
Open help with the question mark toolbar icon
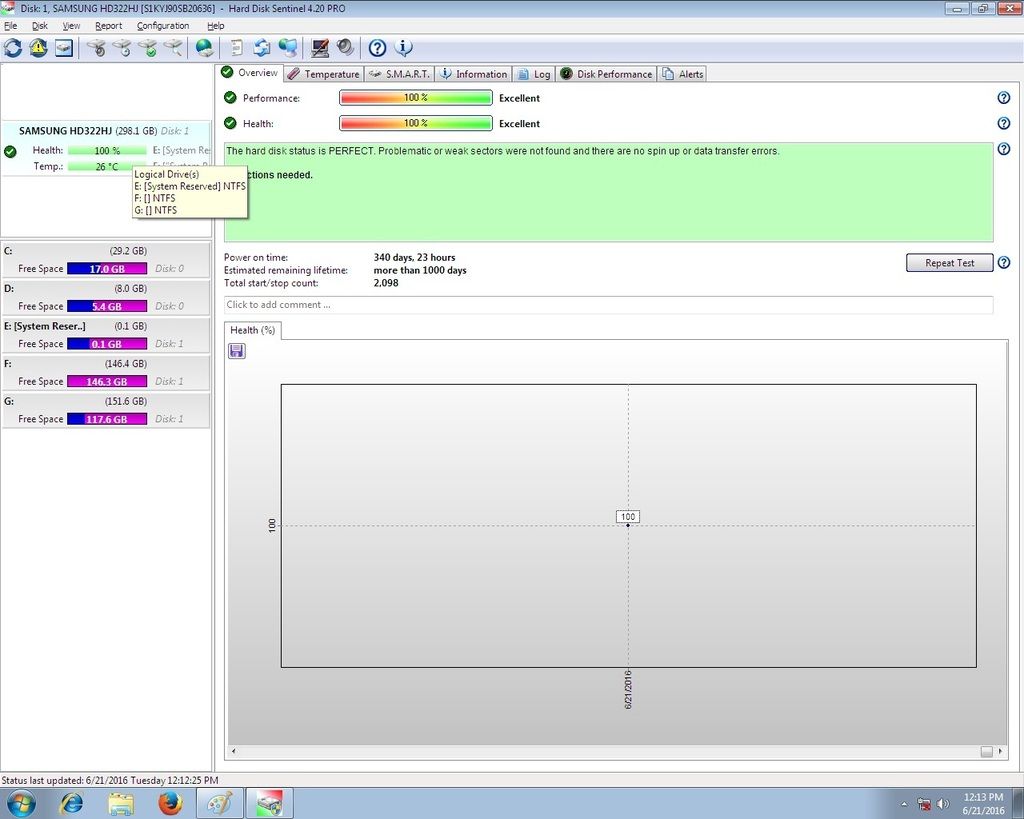(x=377, y=47)
